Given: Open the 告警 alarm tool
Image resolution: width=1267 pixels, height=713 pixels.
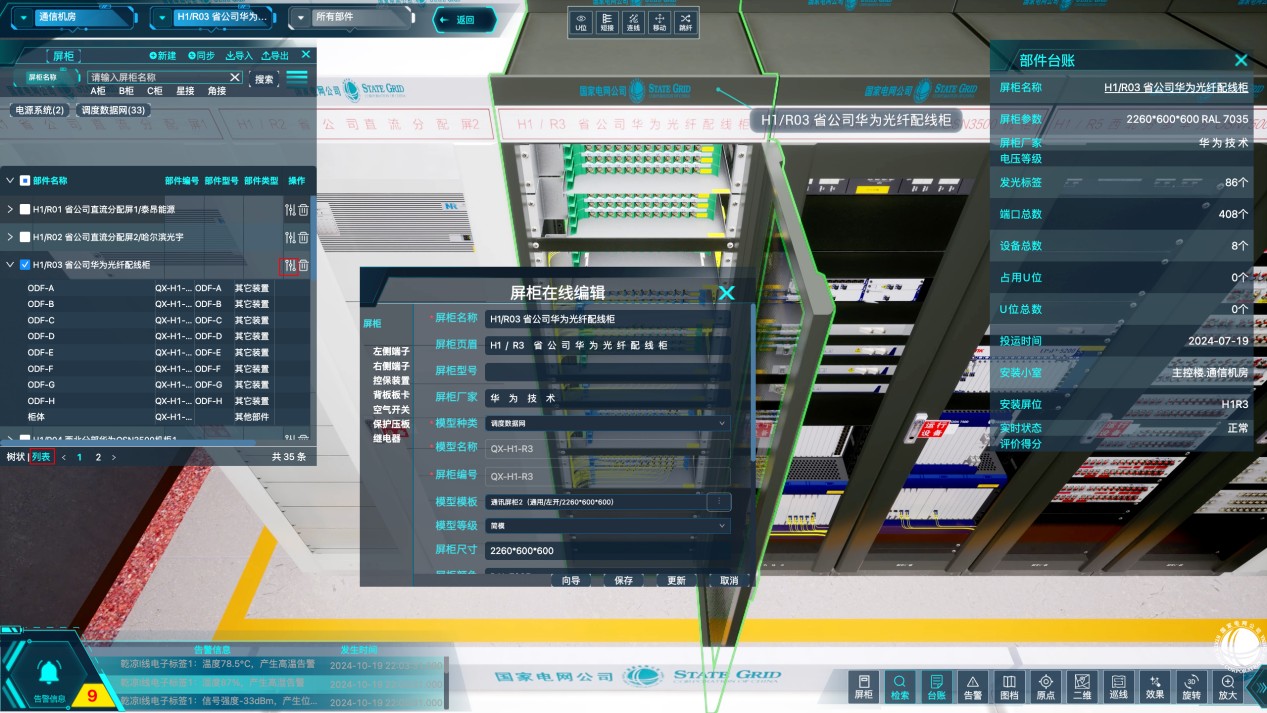Looking at the screenshot, I should [972, 686].
